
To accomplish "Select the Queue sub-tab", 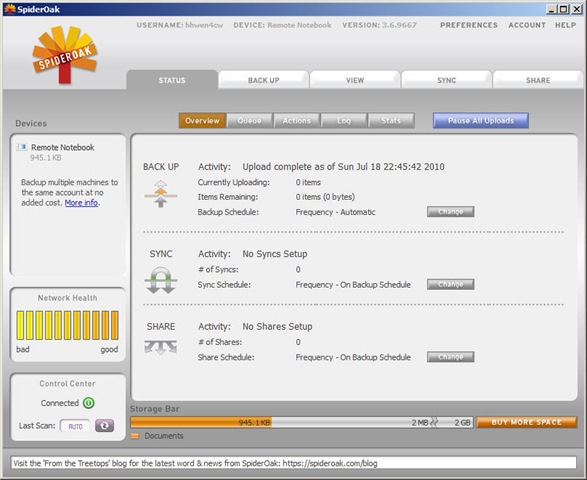I will (x=249, y=121).
